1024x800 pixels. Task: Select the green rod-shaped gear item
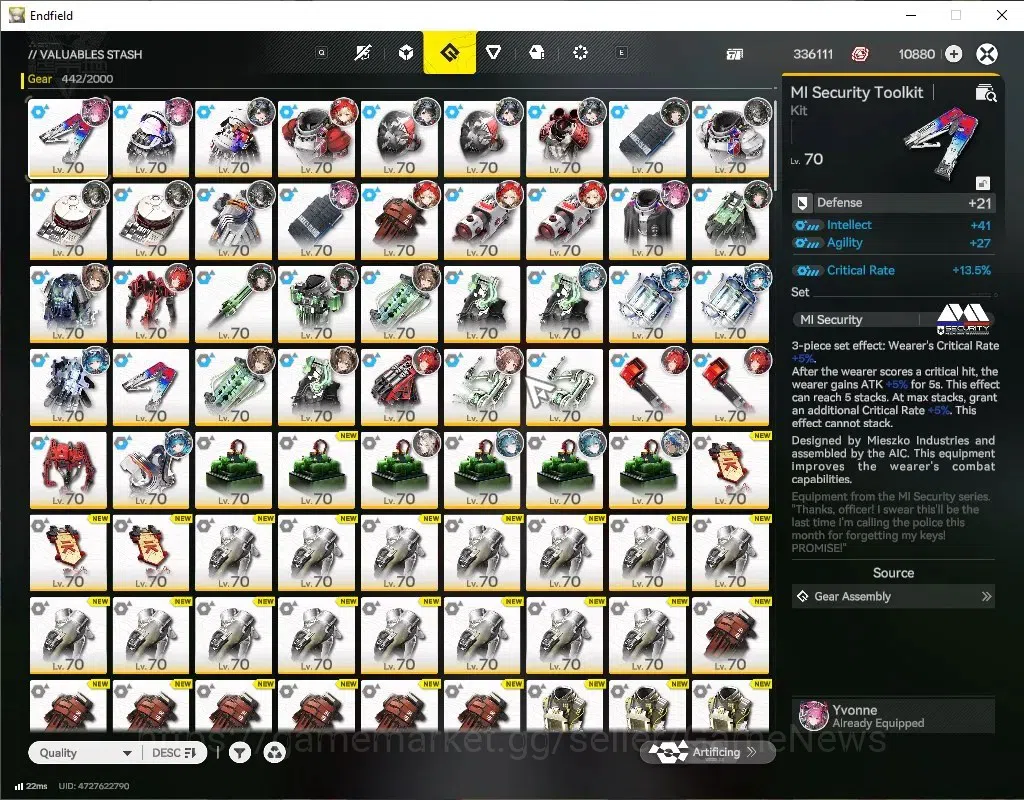pos(234,304)
